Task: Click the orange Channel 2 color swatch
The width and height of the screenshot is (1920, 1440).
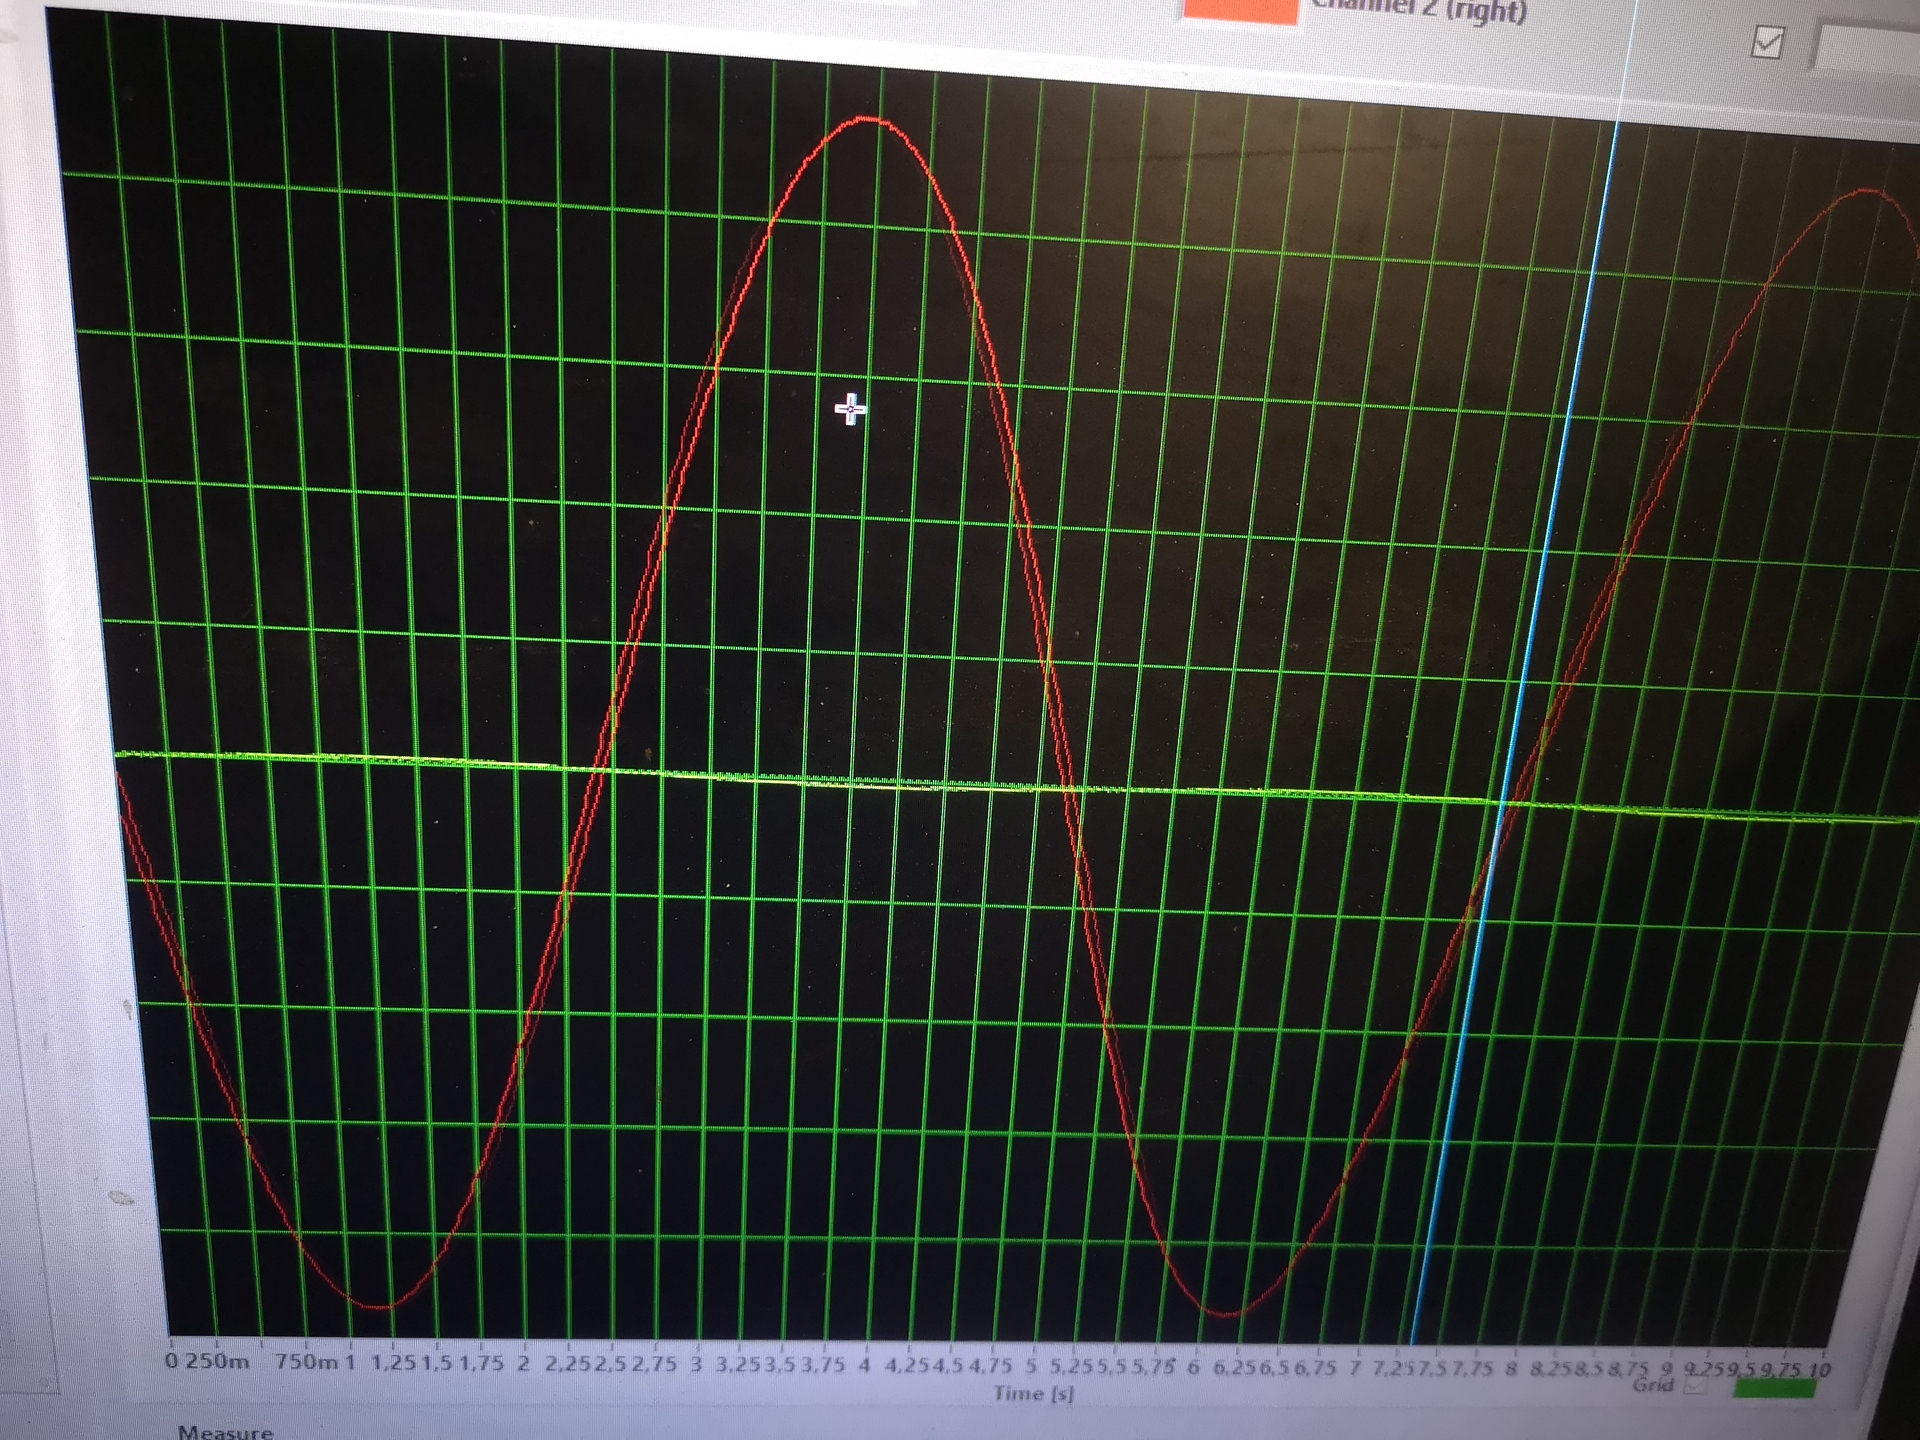Action: tap(1240, 10)
